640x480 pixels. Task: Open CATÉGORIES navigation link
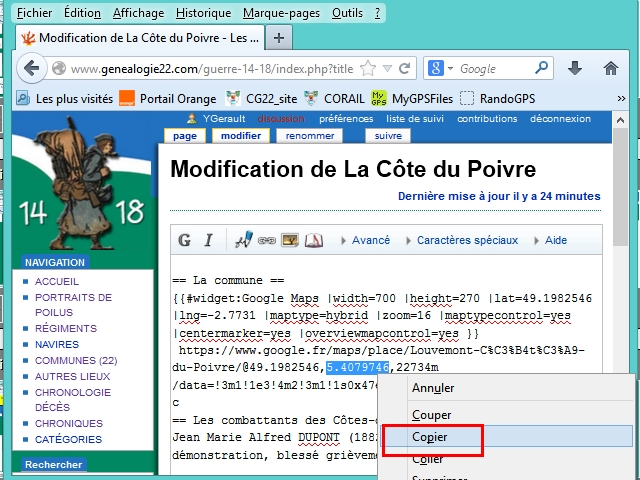(x=68, y=440)
